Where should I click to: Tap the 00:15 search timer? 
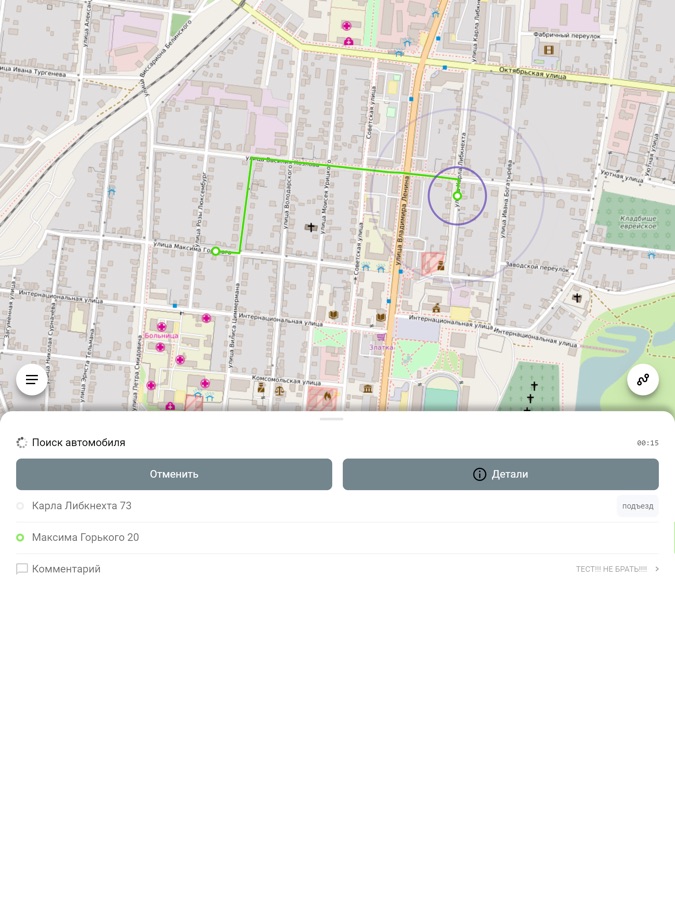coord(647,443)
